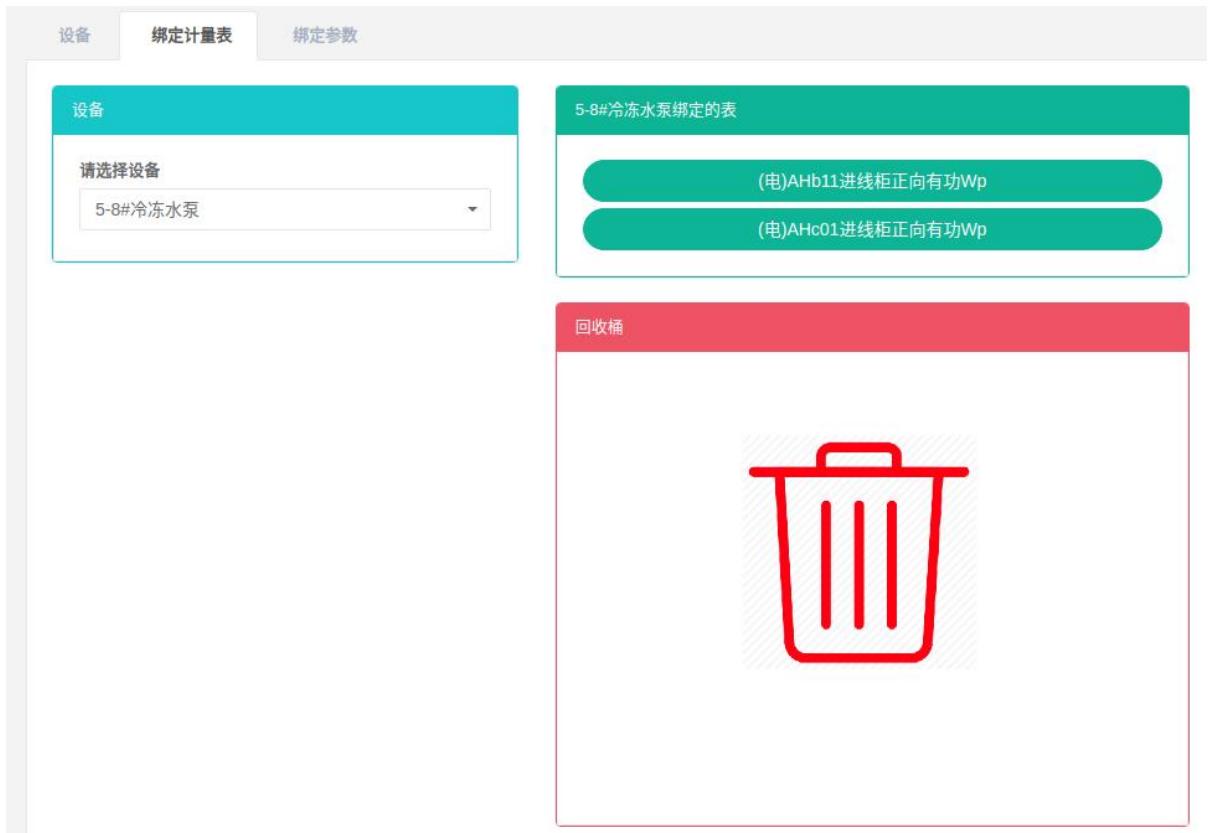Select the (电)AHc01进线柜正向有功Wp meter pill
The height and width of the screenshot is (833, 1209).
tap(872, 229)
